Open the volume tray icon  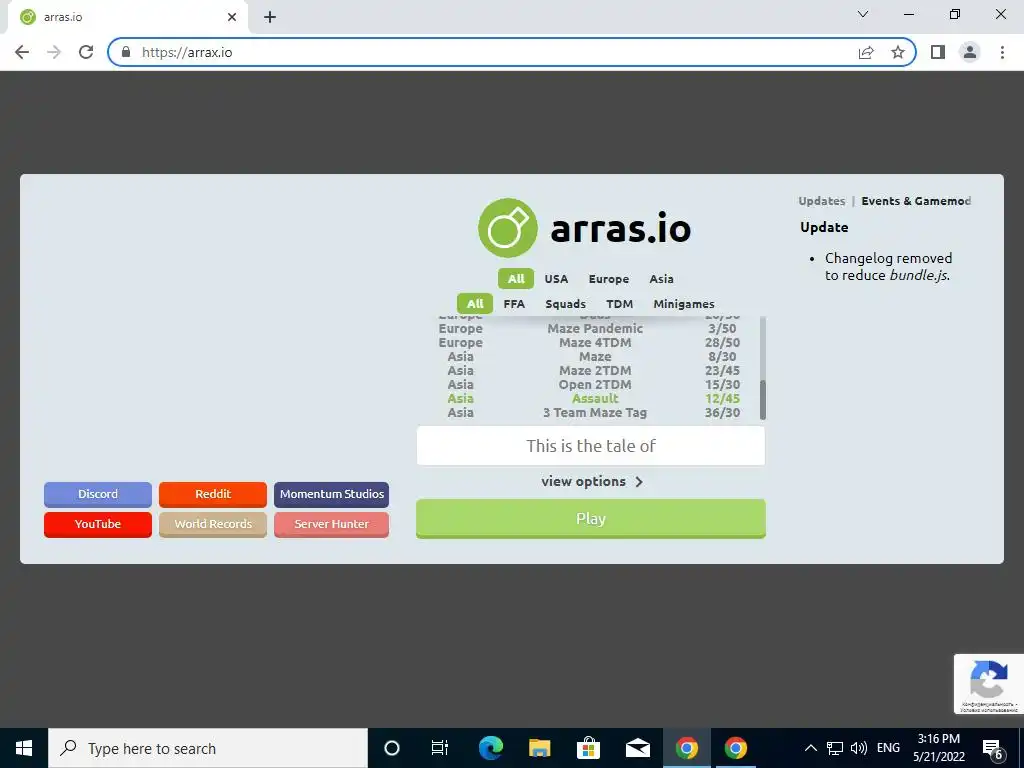859,748
